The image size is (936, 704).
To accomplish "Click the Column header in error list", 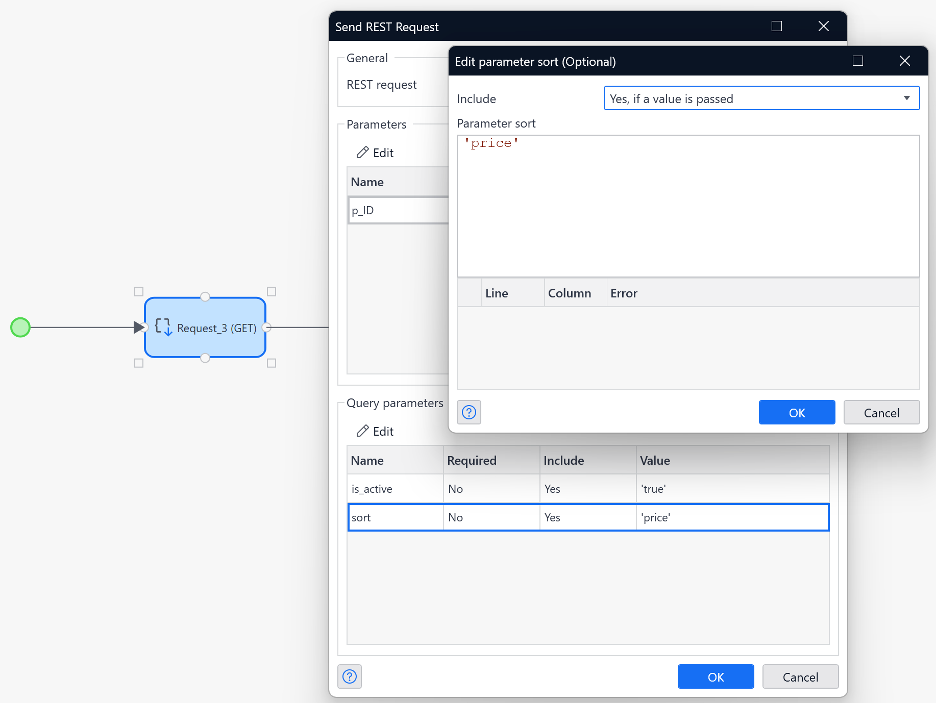I will pyautogui.click(x=575, y=293).
